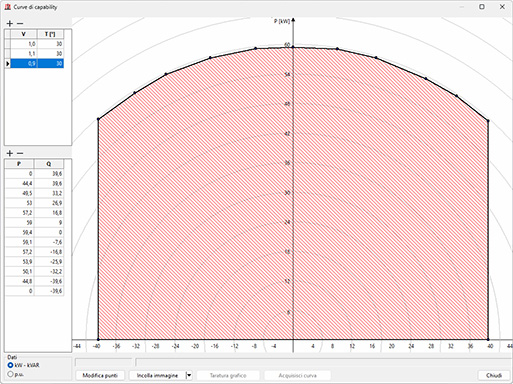Select Q cell -25,9

point(49,262)
